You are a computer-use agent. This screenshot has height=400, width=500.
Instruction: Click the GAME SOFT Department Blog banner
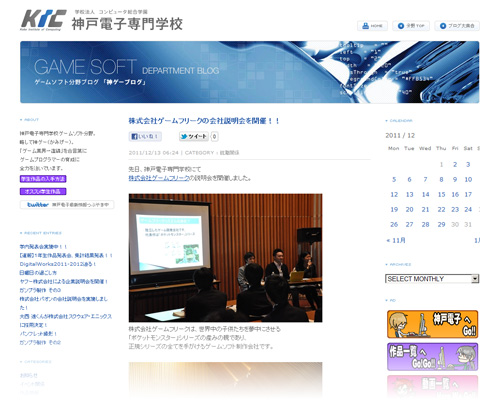point(250,72)
